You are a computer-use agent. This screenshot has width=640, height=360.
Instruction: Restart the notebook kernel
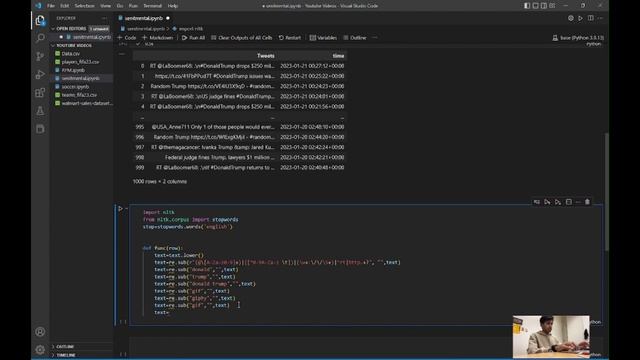(290, 38)
